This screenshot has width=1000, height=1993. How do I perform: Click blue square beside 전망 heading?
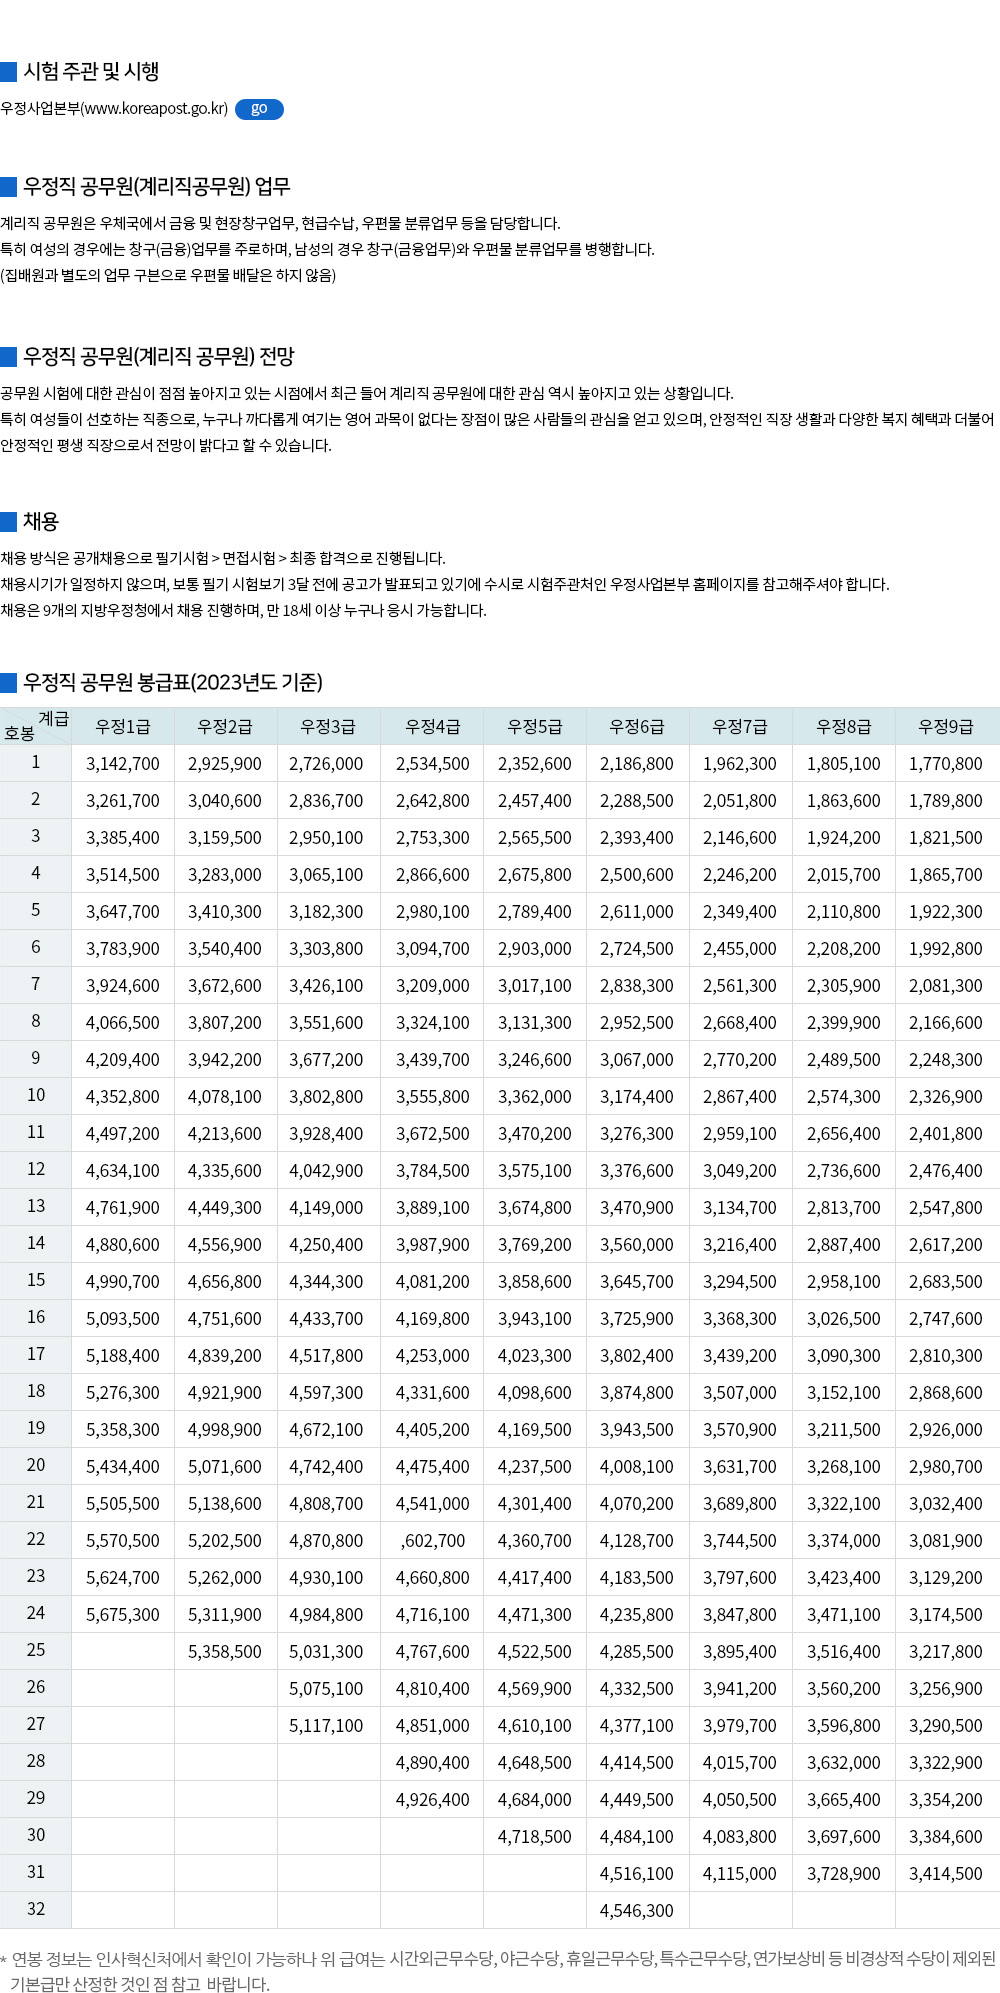[x=9, y=356]
